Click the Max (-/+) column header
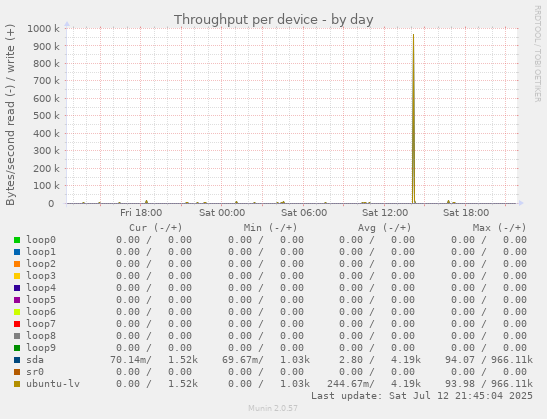Image resolution: width=547 pixels, height=419 pixels. [x=499, y=228]
